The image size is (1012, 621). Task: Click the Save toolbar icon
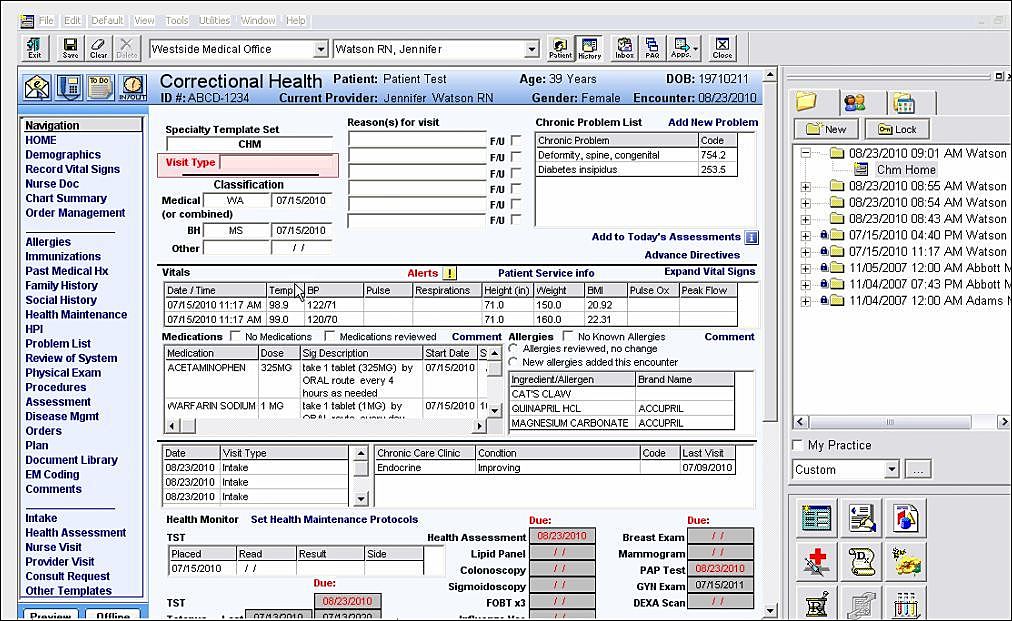pos(70,48)
